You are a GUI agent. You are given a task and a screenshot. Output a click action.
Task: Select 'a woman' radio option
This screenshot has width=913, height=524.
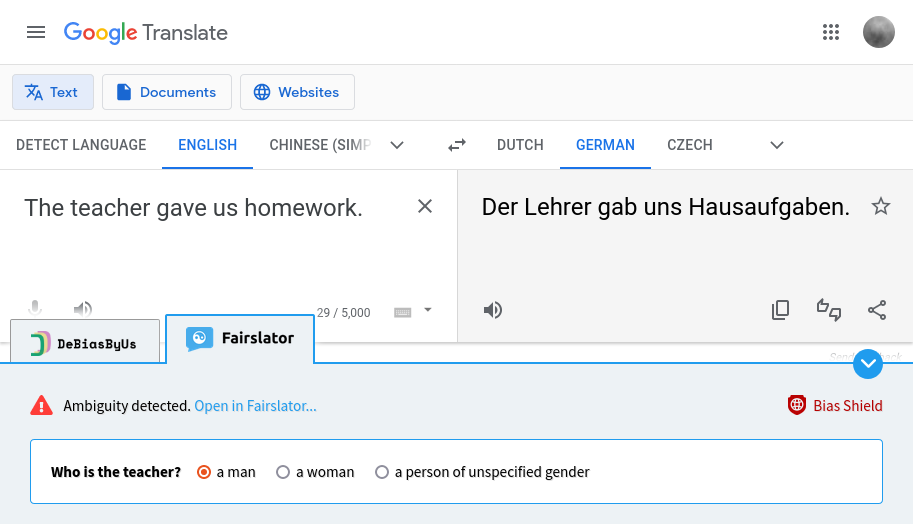(283, 472)
